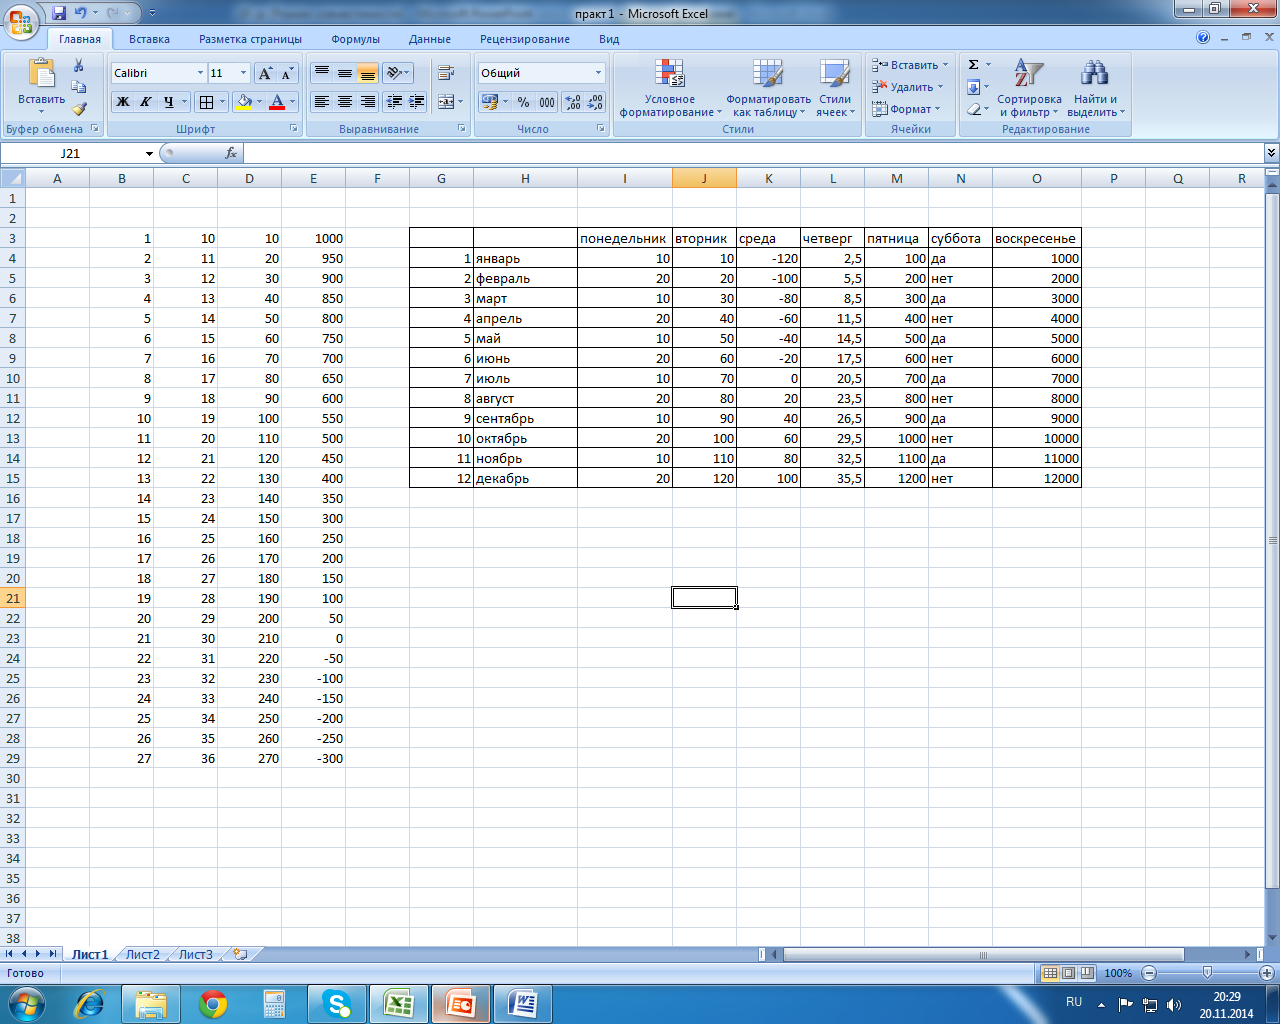1280x1024 pixels.
Task: Expand the Name Box dropdown arrow
Action: coord(149,154)
